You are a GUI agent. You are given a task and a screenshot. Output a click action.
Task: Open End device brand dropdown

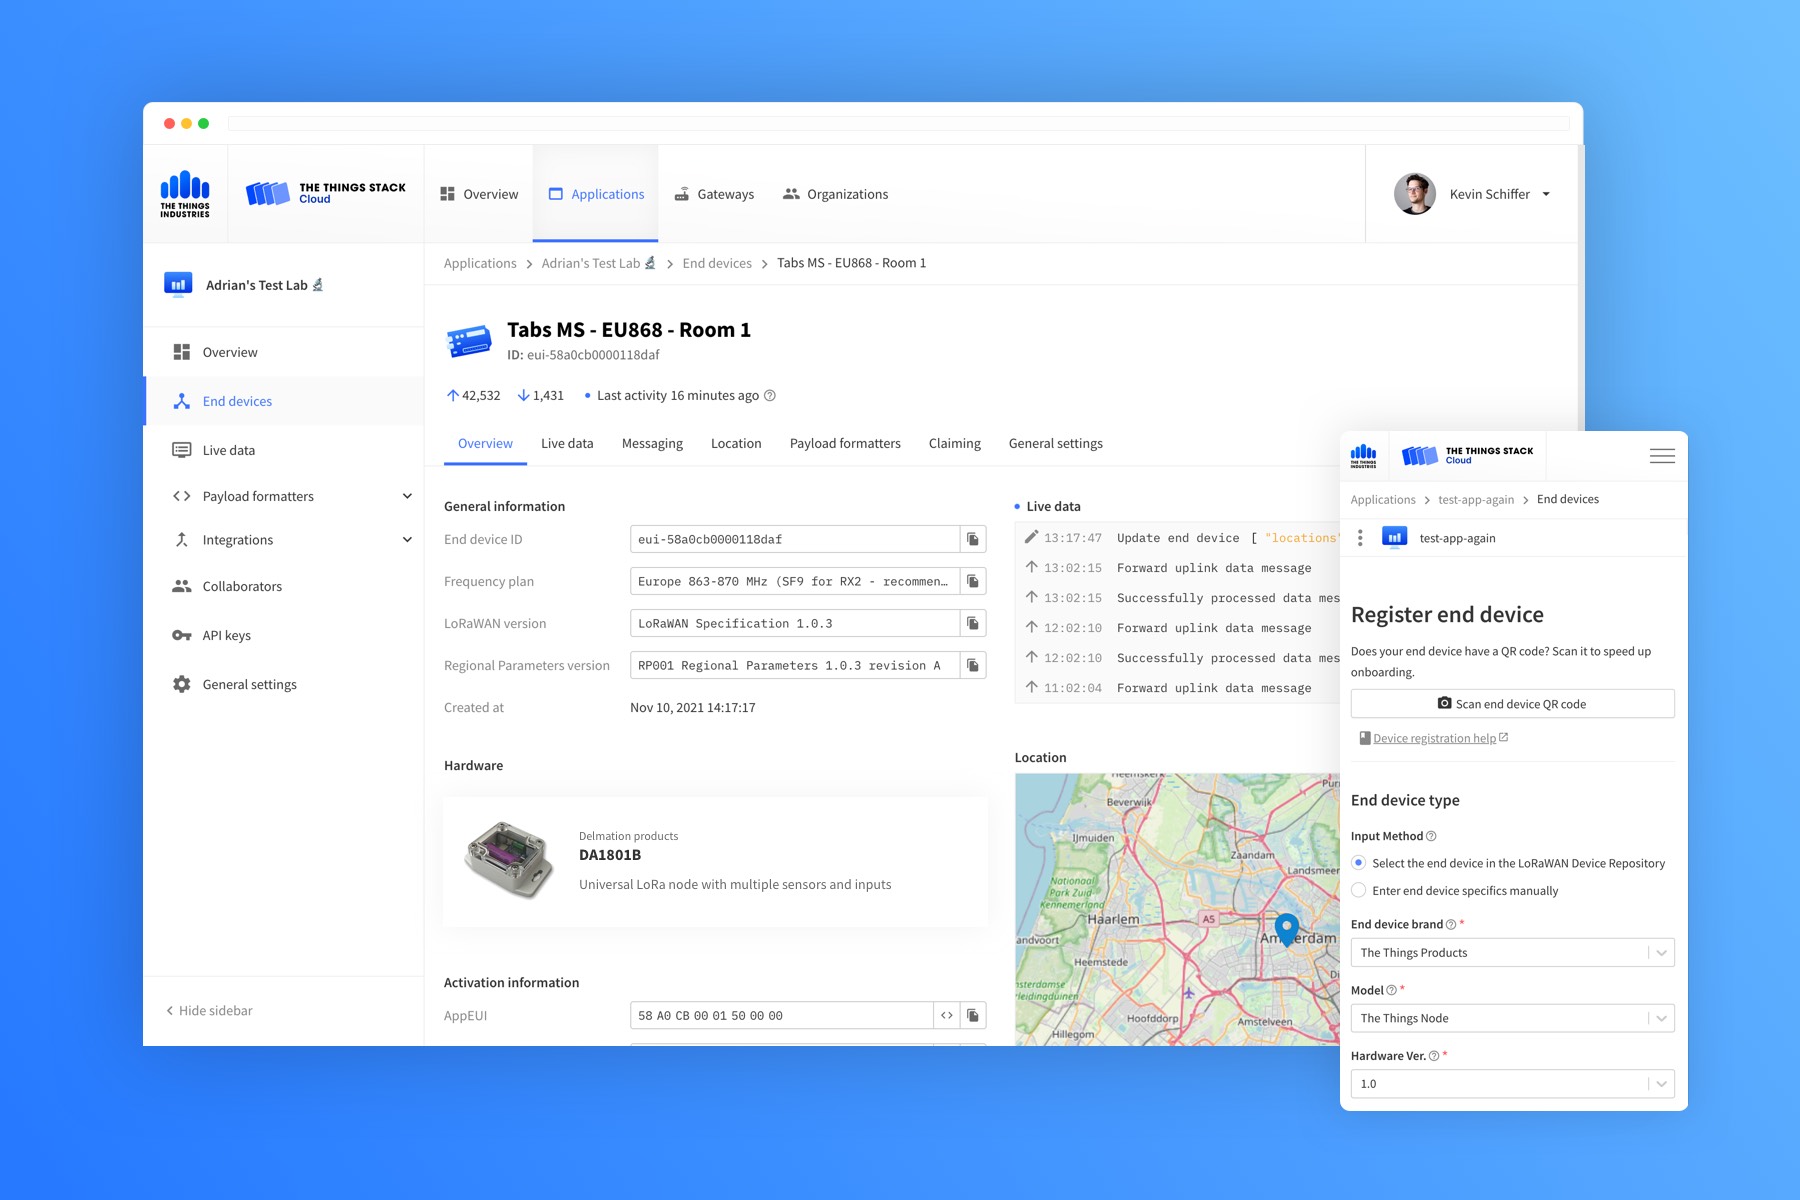point(1511,953)
